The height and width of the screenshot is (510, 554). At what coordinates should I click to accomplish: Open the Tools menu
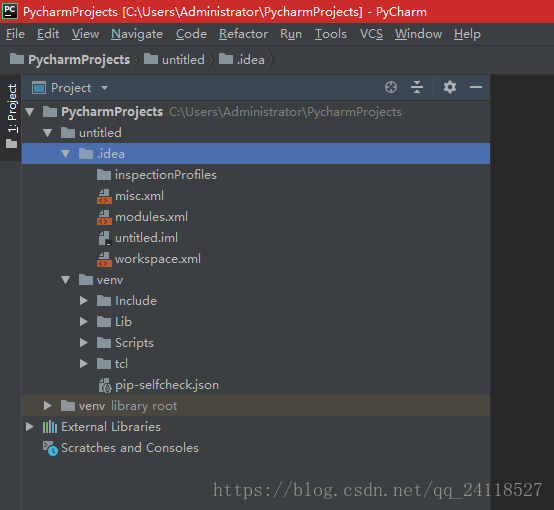coord(331,34)
